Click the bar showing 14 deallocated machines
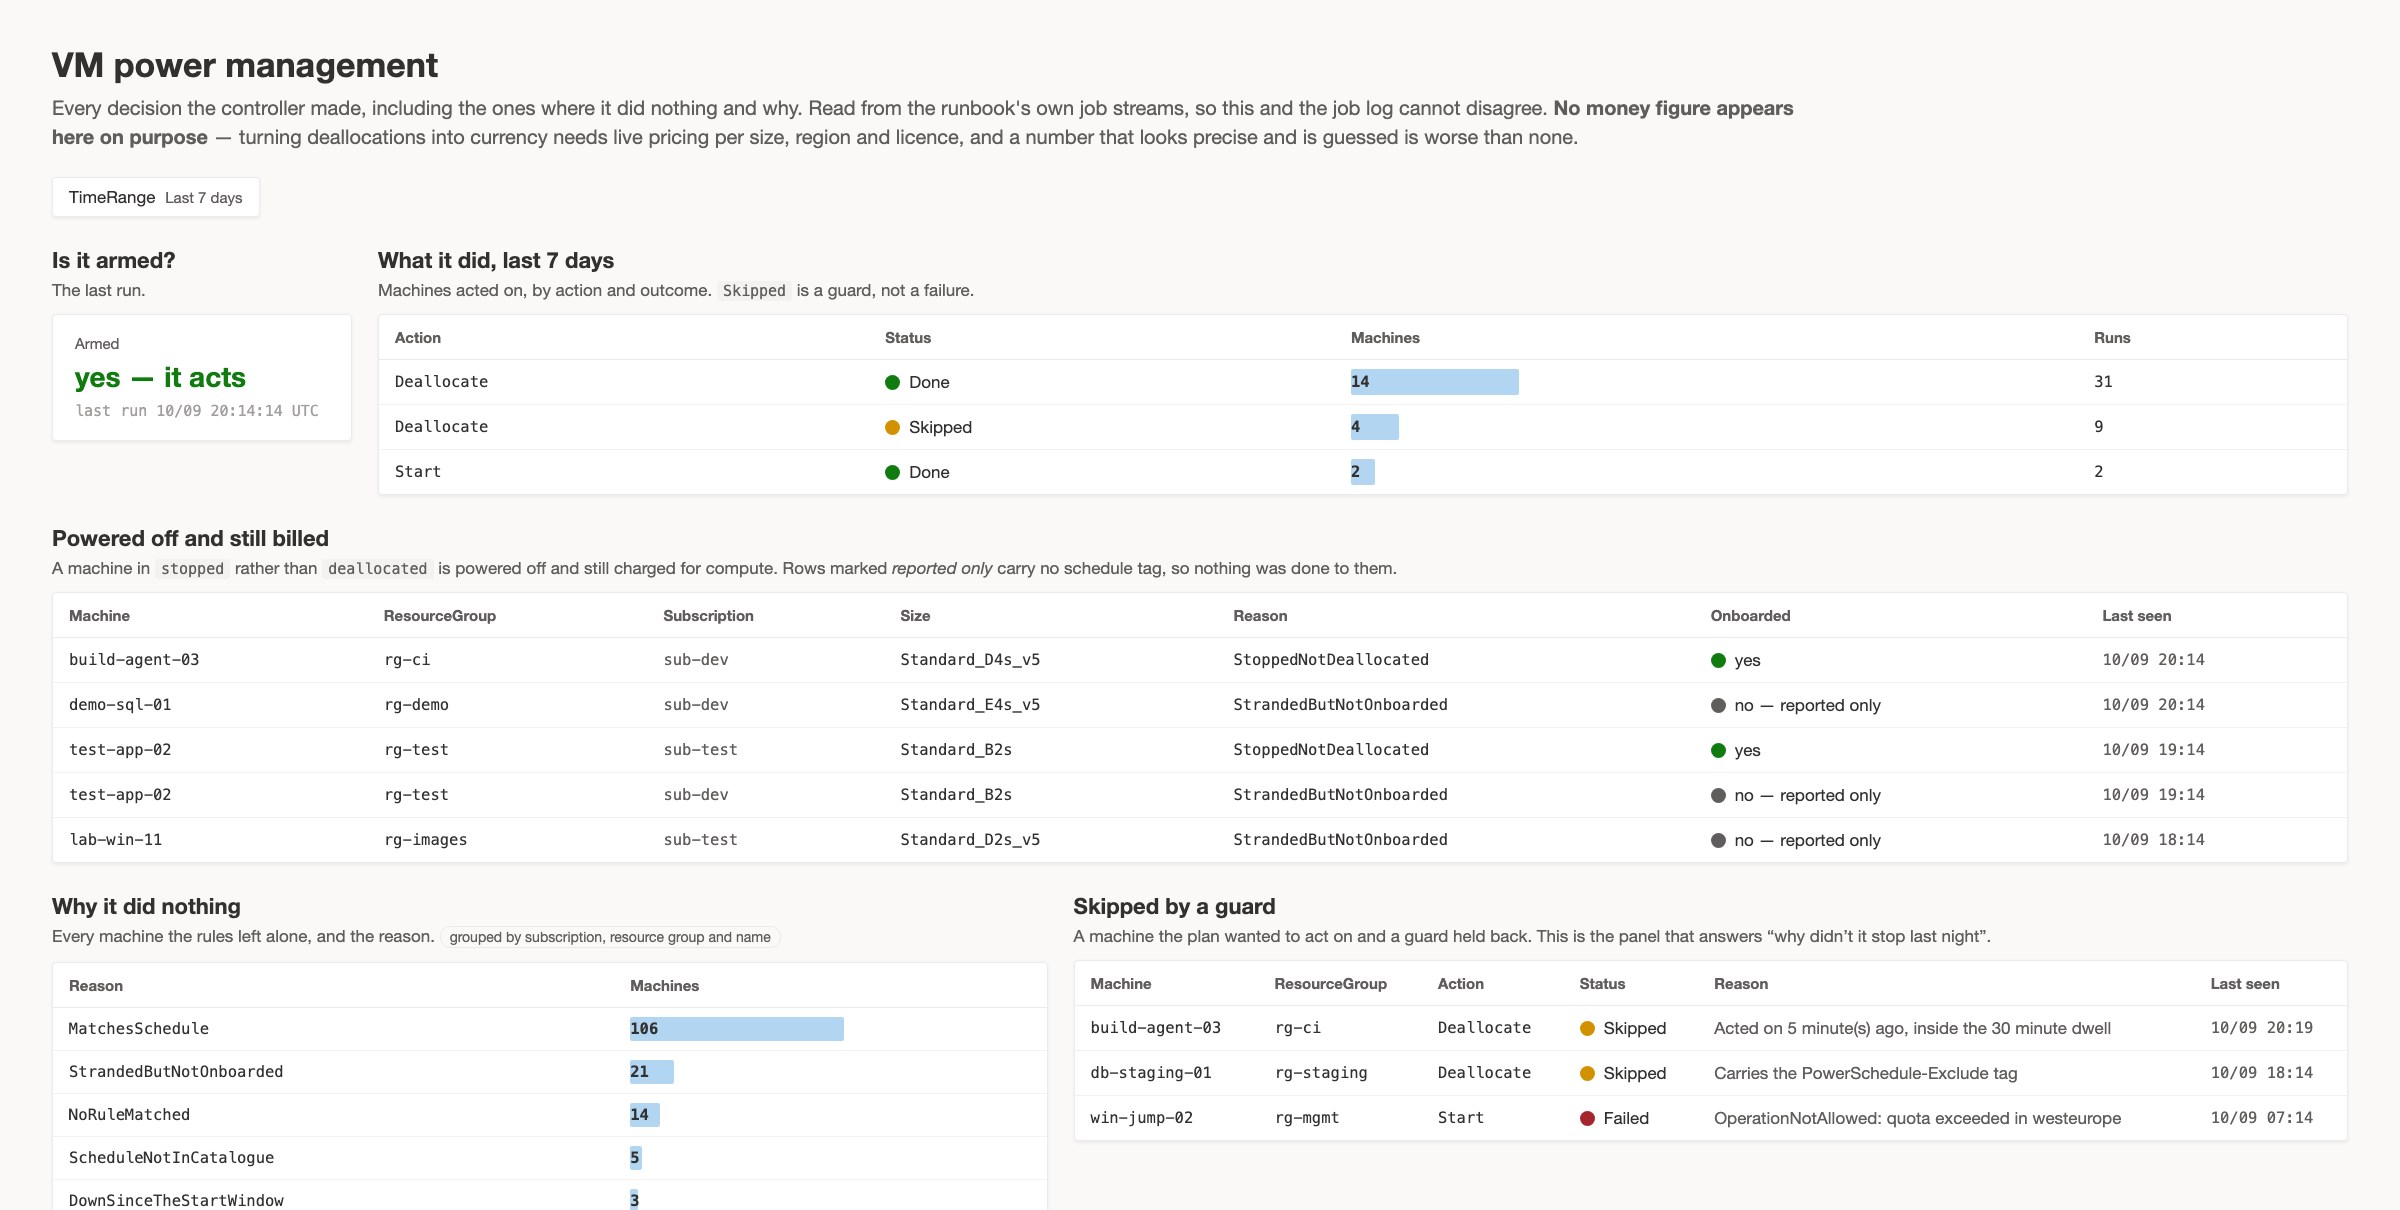This screenshot has height=1210, width=2400. pos(1434,382)
